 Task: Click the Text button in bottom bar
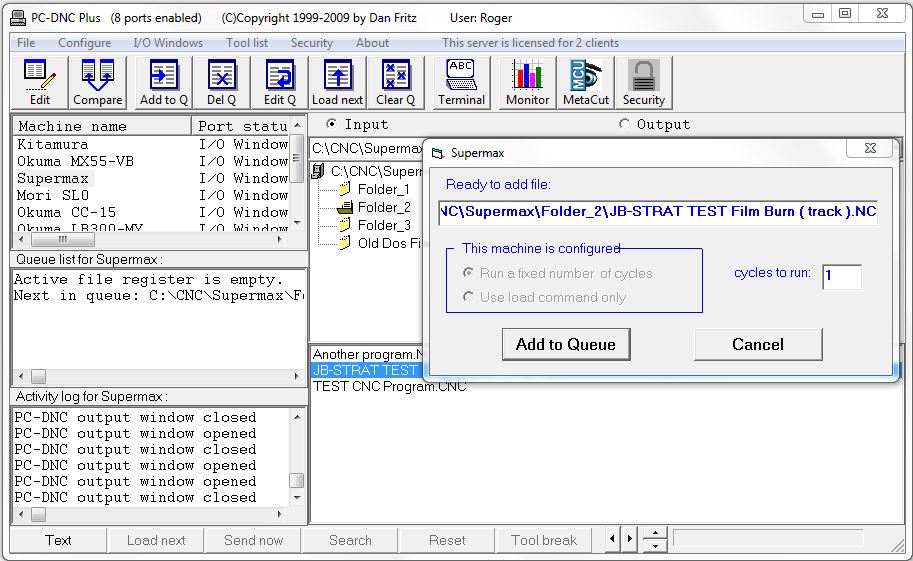coord(58,540)
